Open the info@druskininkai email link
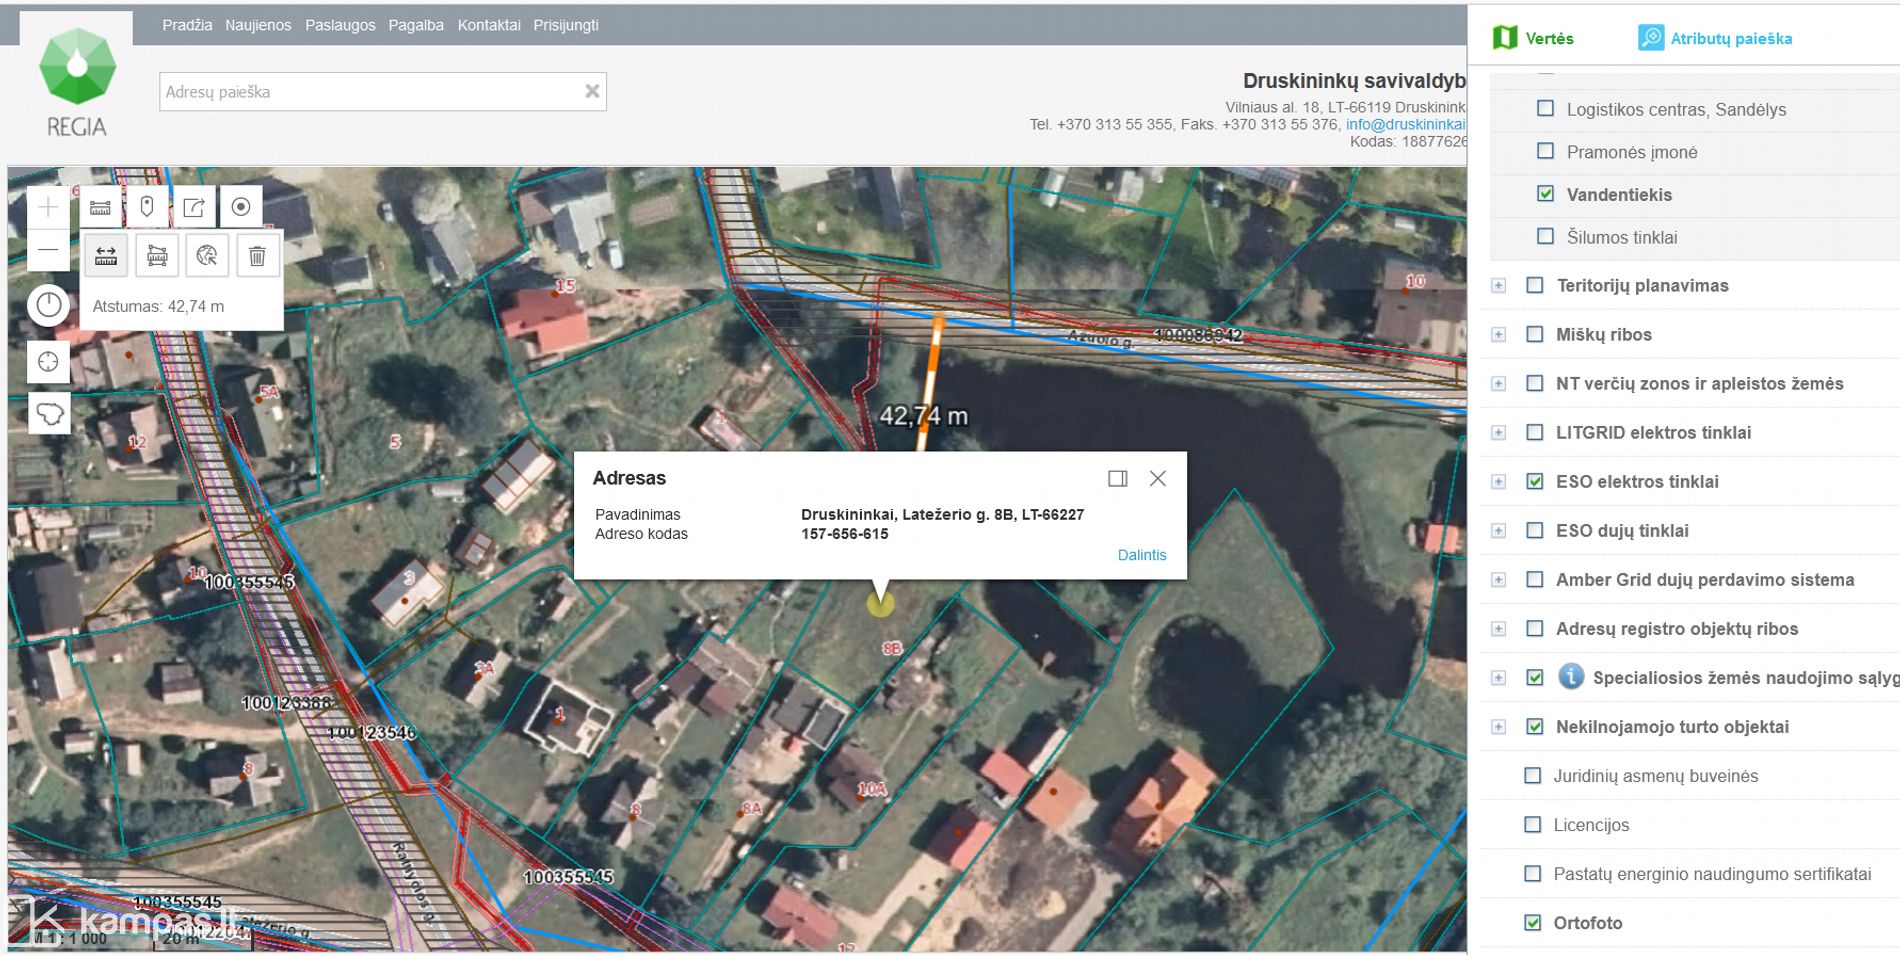Image resolution: width=1900 pixels, height=955 pixels. [x=1405, y=124]
